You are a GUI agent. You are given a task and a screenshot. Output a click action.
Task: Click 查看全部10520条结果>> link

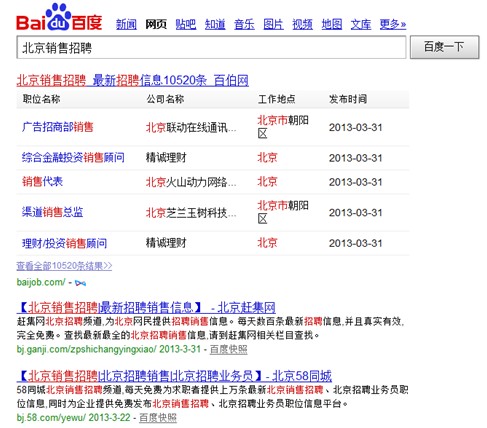[x=64, y=266]
